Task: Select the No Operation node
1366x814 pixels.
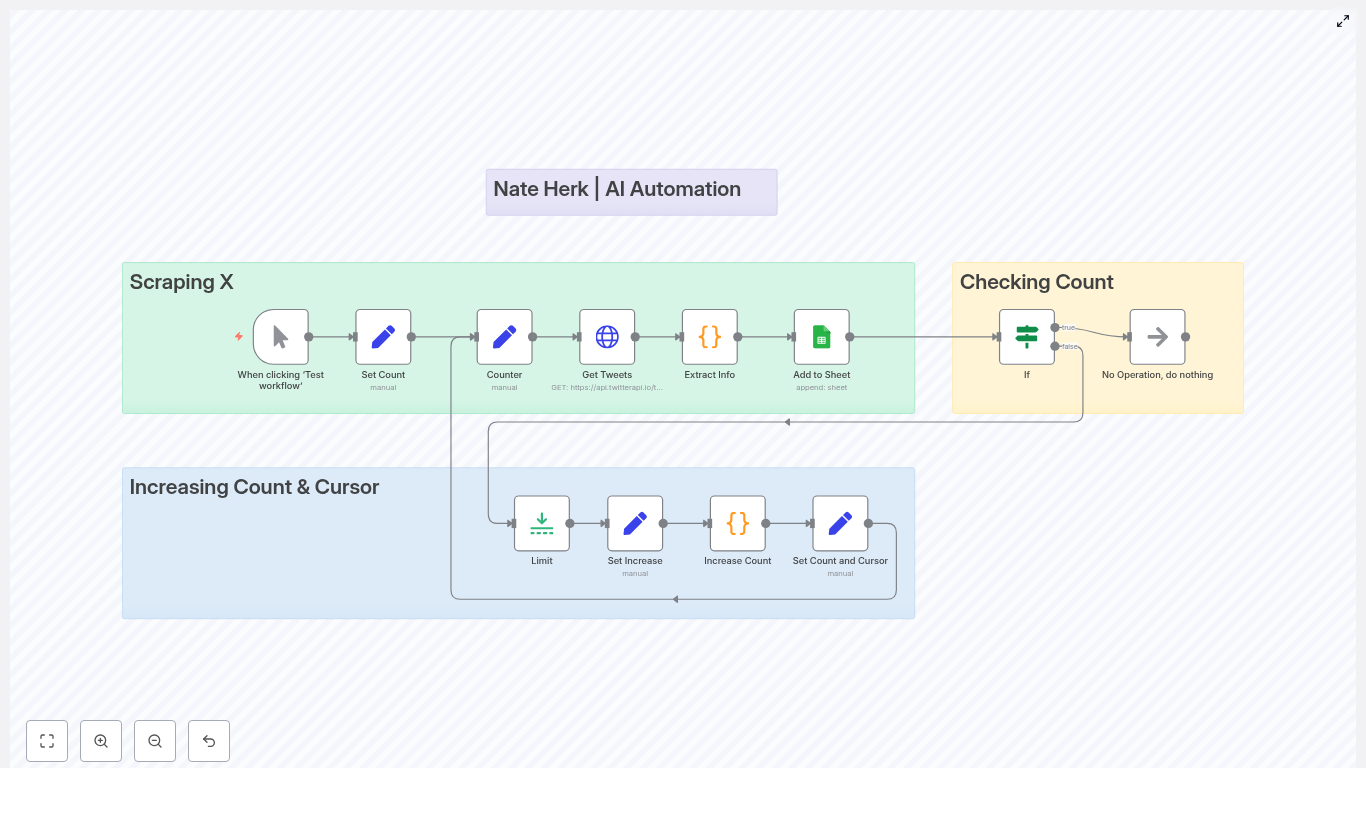Action: (1157, 337)
